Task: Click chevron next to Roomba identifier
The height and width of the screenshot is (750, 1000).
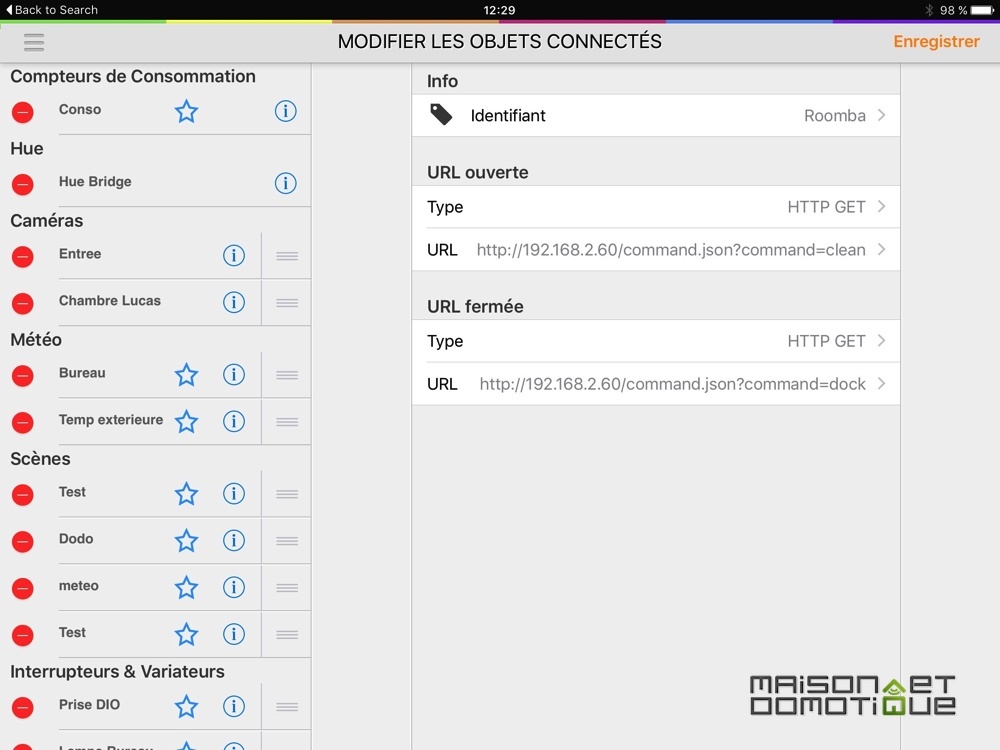Action: pyautogui.click(x=881, y=115)
